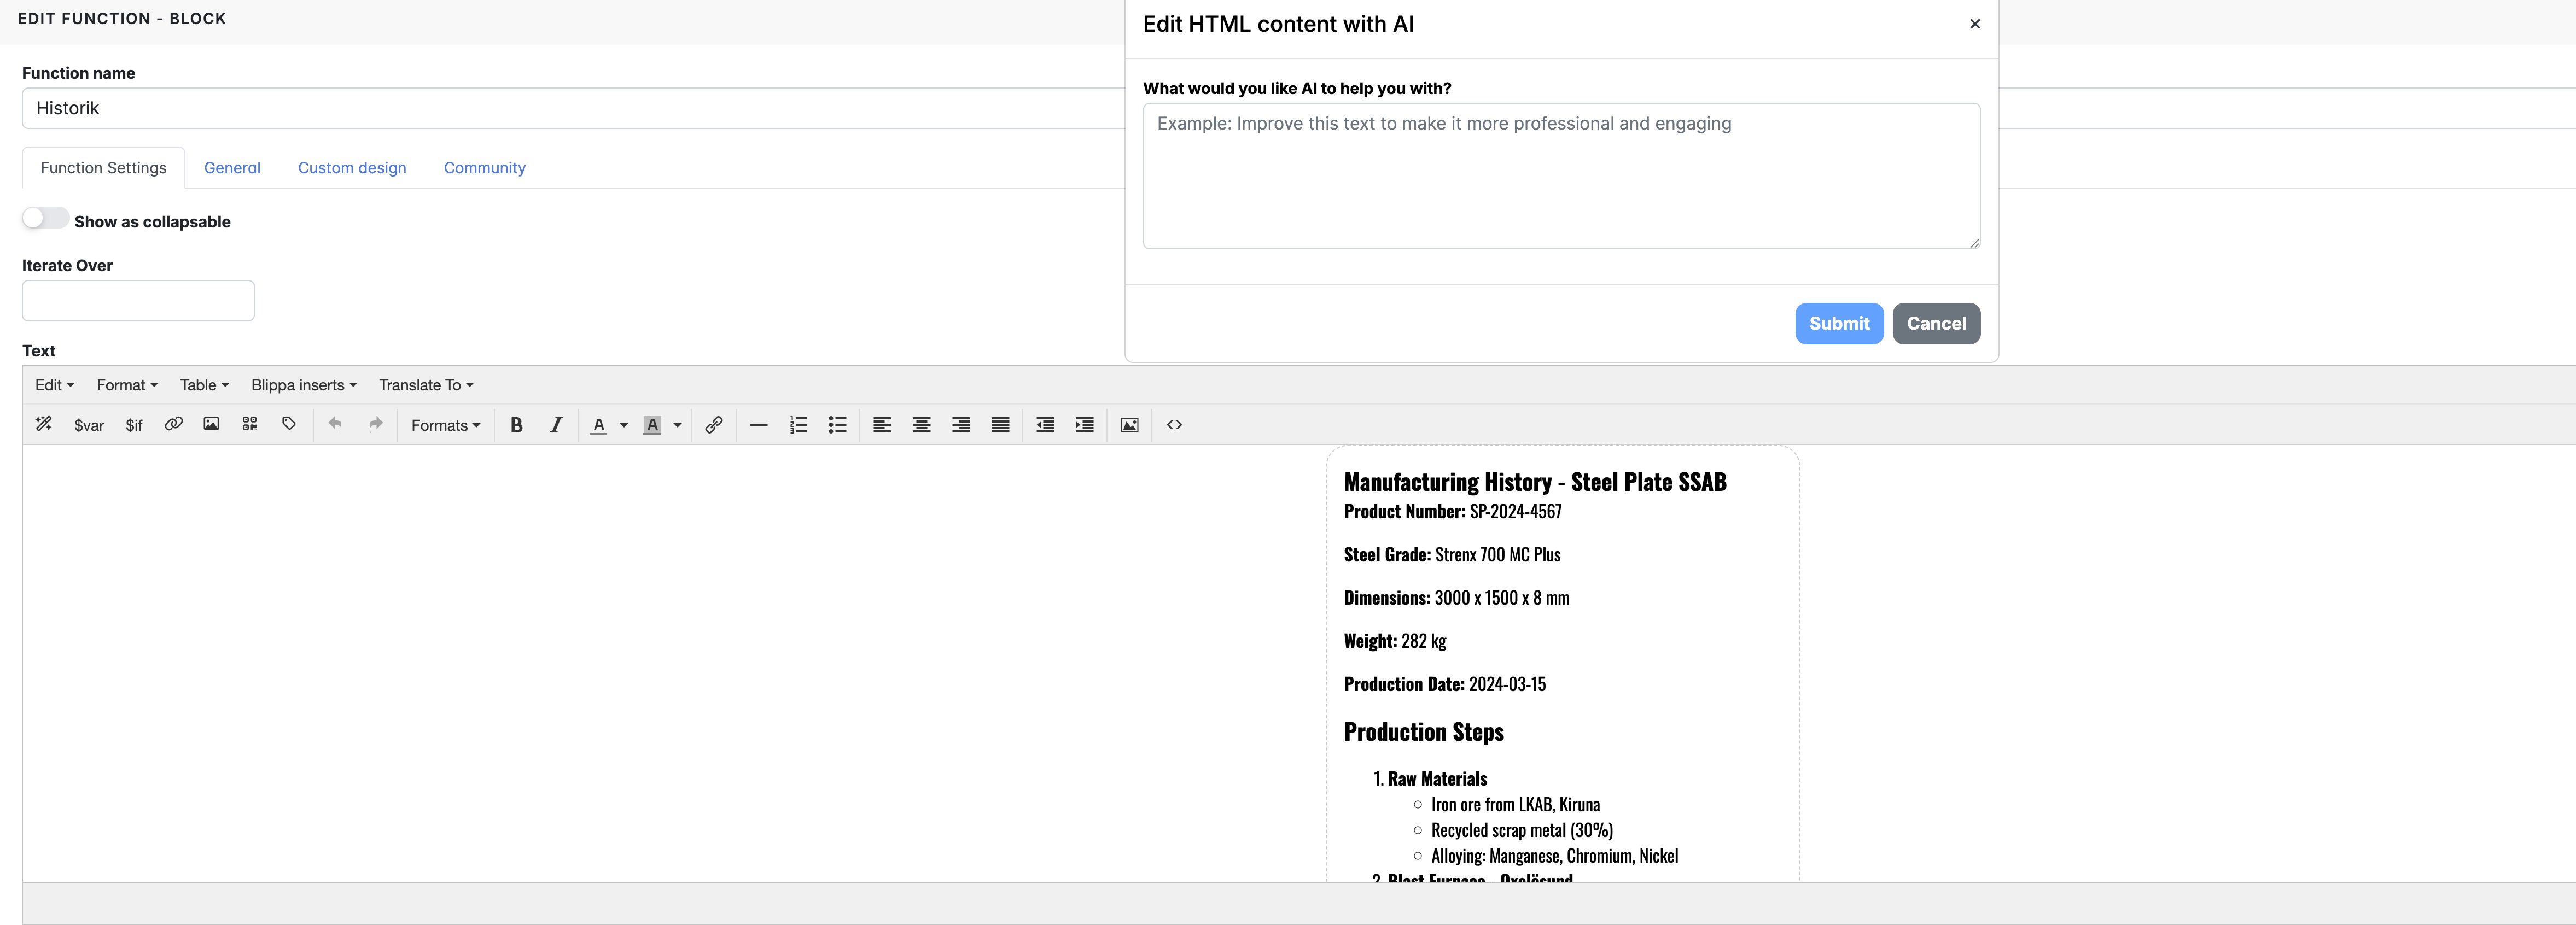The height and width of the screenshot is (925, 2576).
Task: Open the Translate To menu
Action: pyautogui.click(x=425, y=385)
